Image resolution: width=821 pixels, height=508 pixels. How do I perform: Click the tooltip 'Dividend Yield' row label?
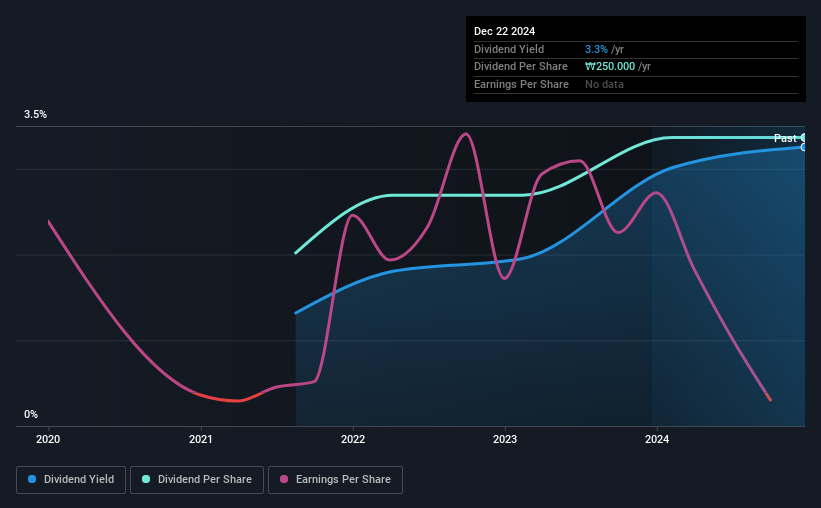coord(509,49)
